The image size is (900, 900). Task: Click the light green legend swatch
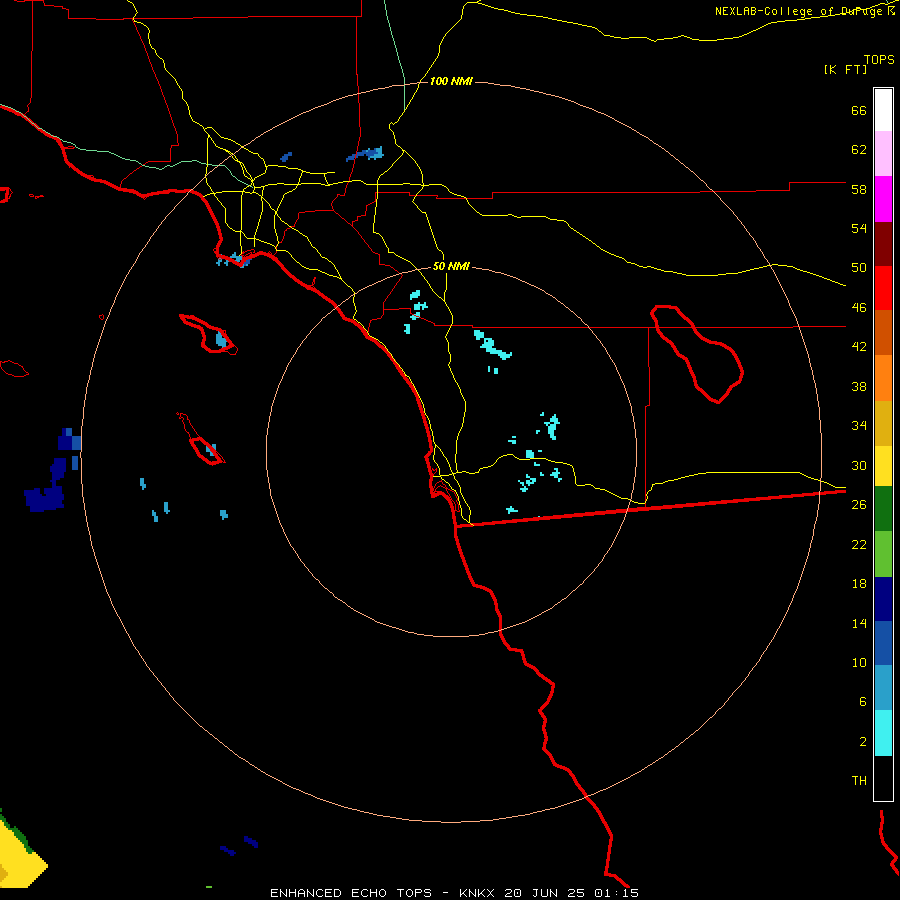click(x=883, y=554)
